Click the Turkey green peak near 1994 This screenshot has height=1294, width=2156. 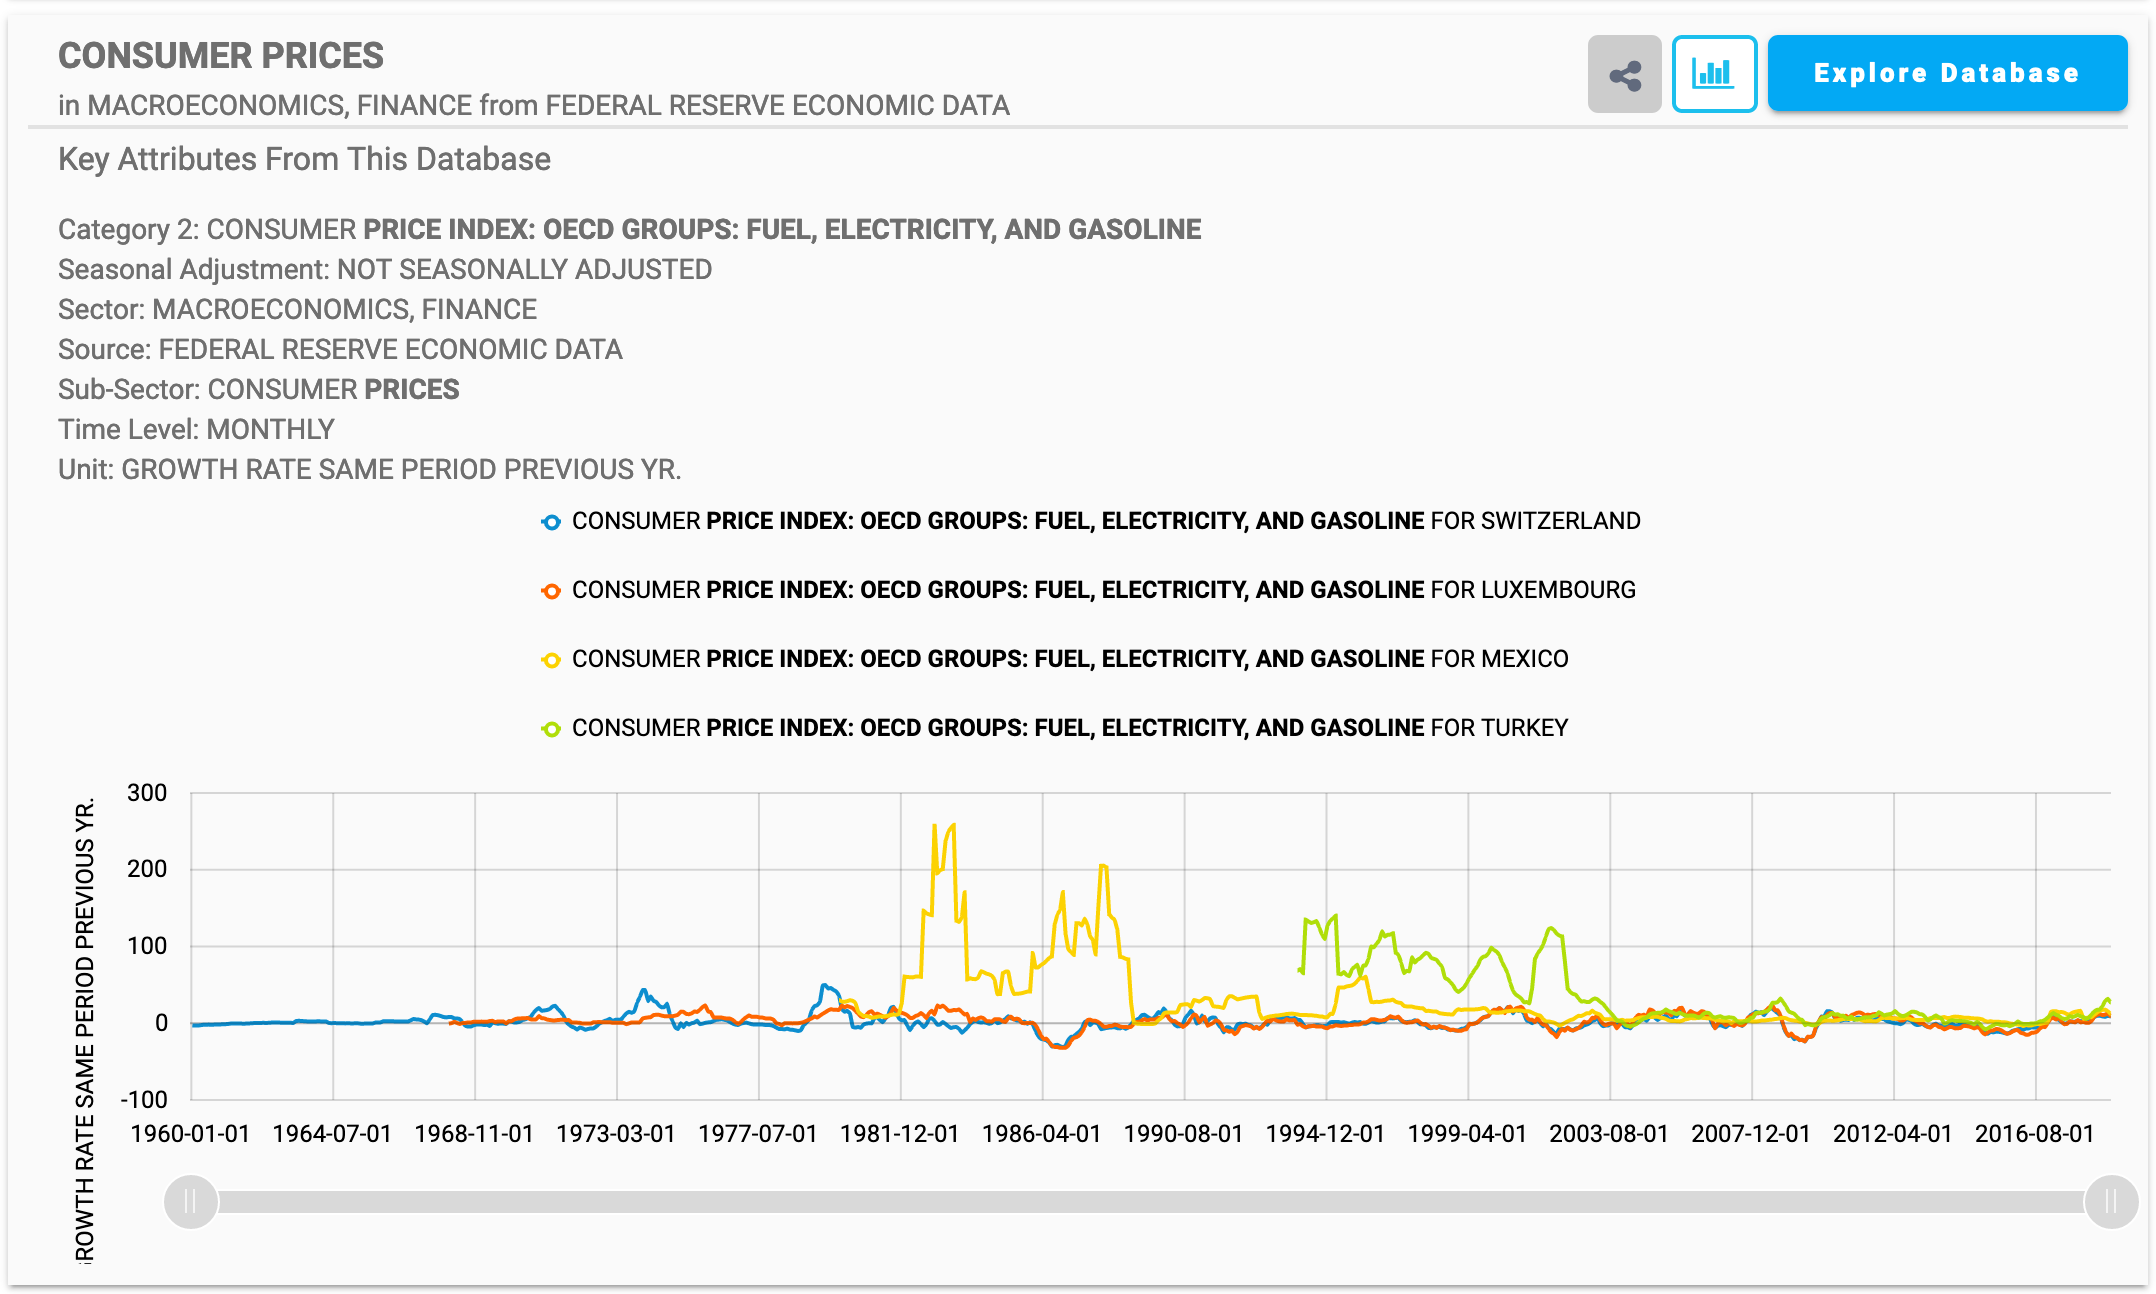click(1335, 917)
